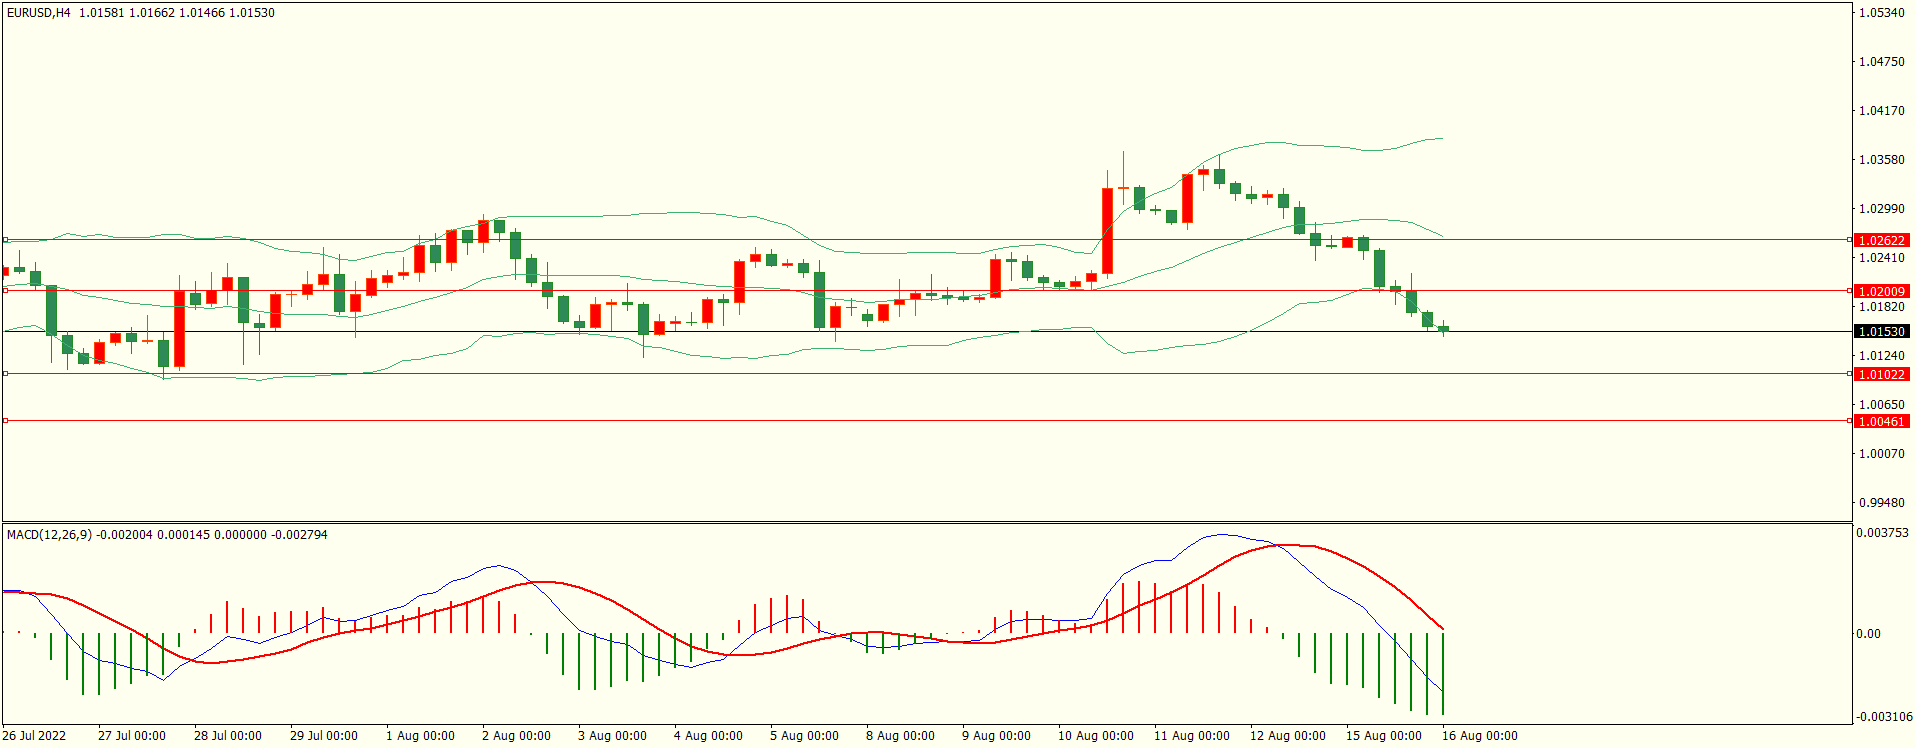Viewport: 1916px width, 748px height.
Task: Click left handle of the 1.00461 line
Action: pos(5,421)
